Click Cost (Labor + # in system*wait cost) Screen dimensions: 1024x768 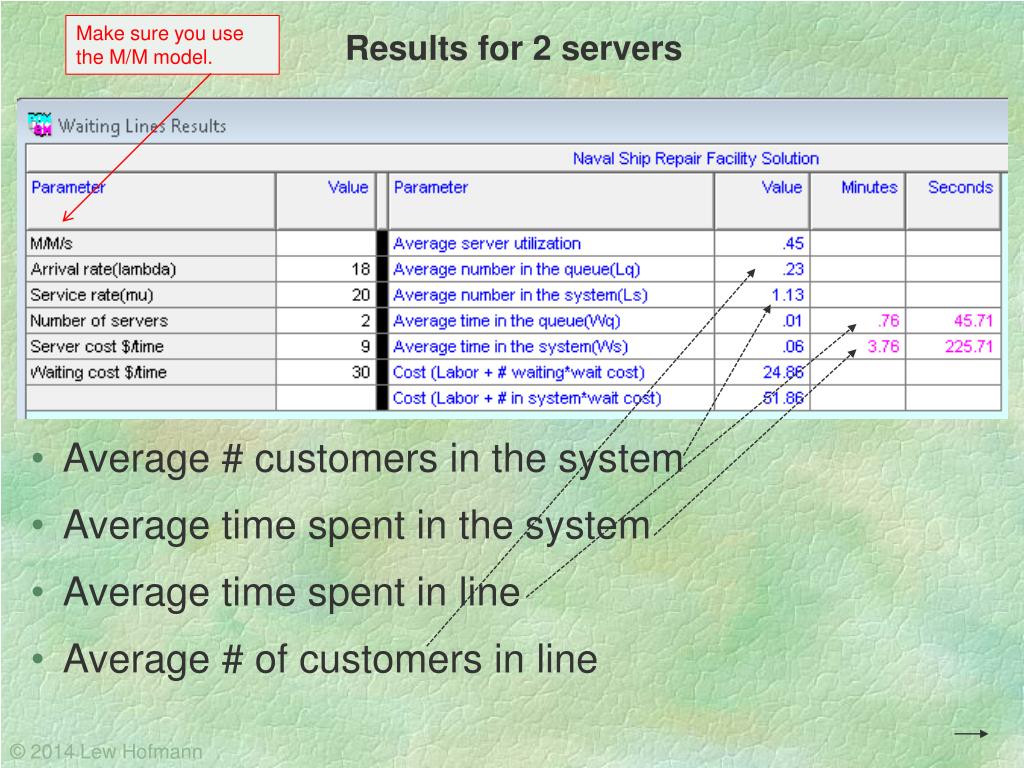point(527,398)
